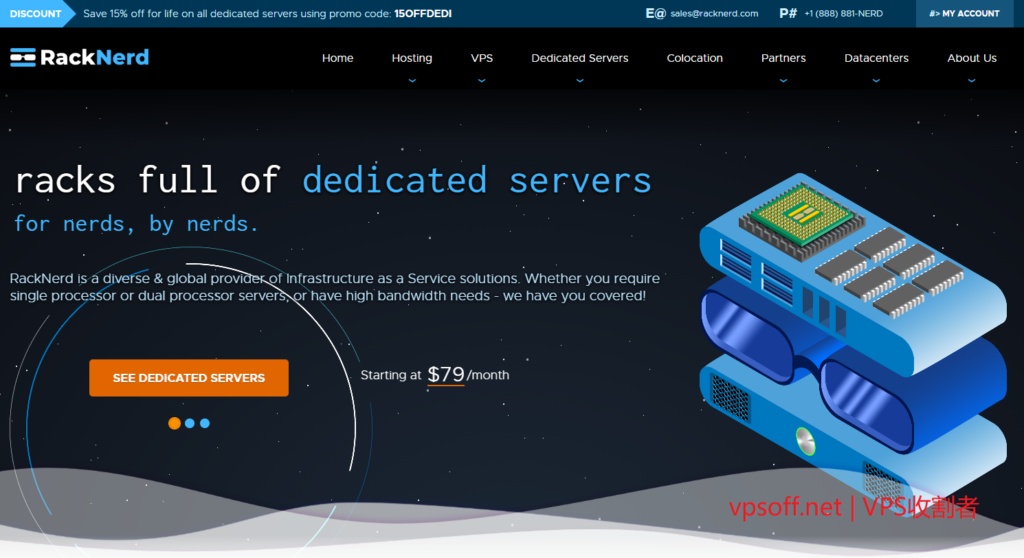Click the RackNerd logo

[80, 57]
